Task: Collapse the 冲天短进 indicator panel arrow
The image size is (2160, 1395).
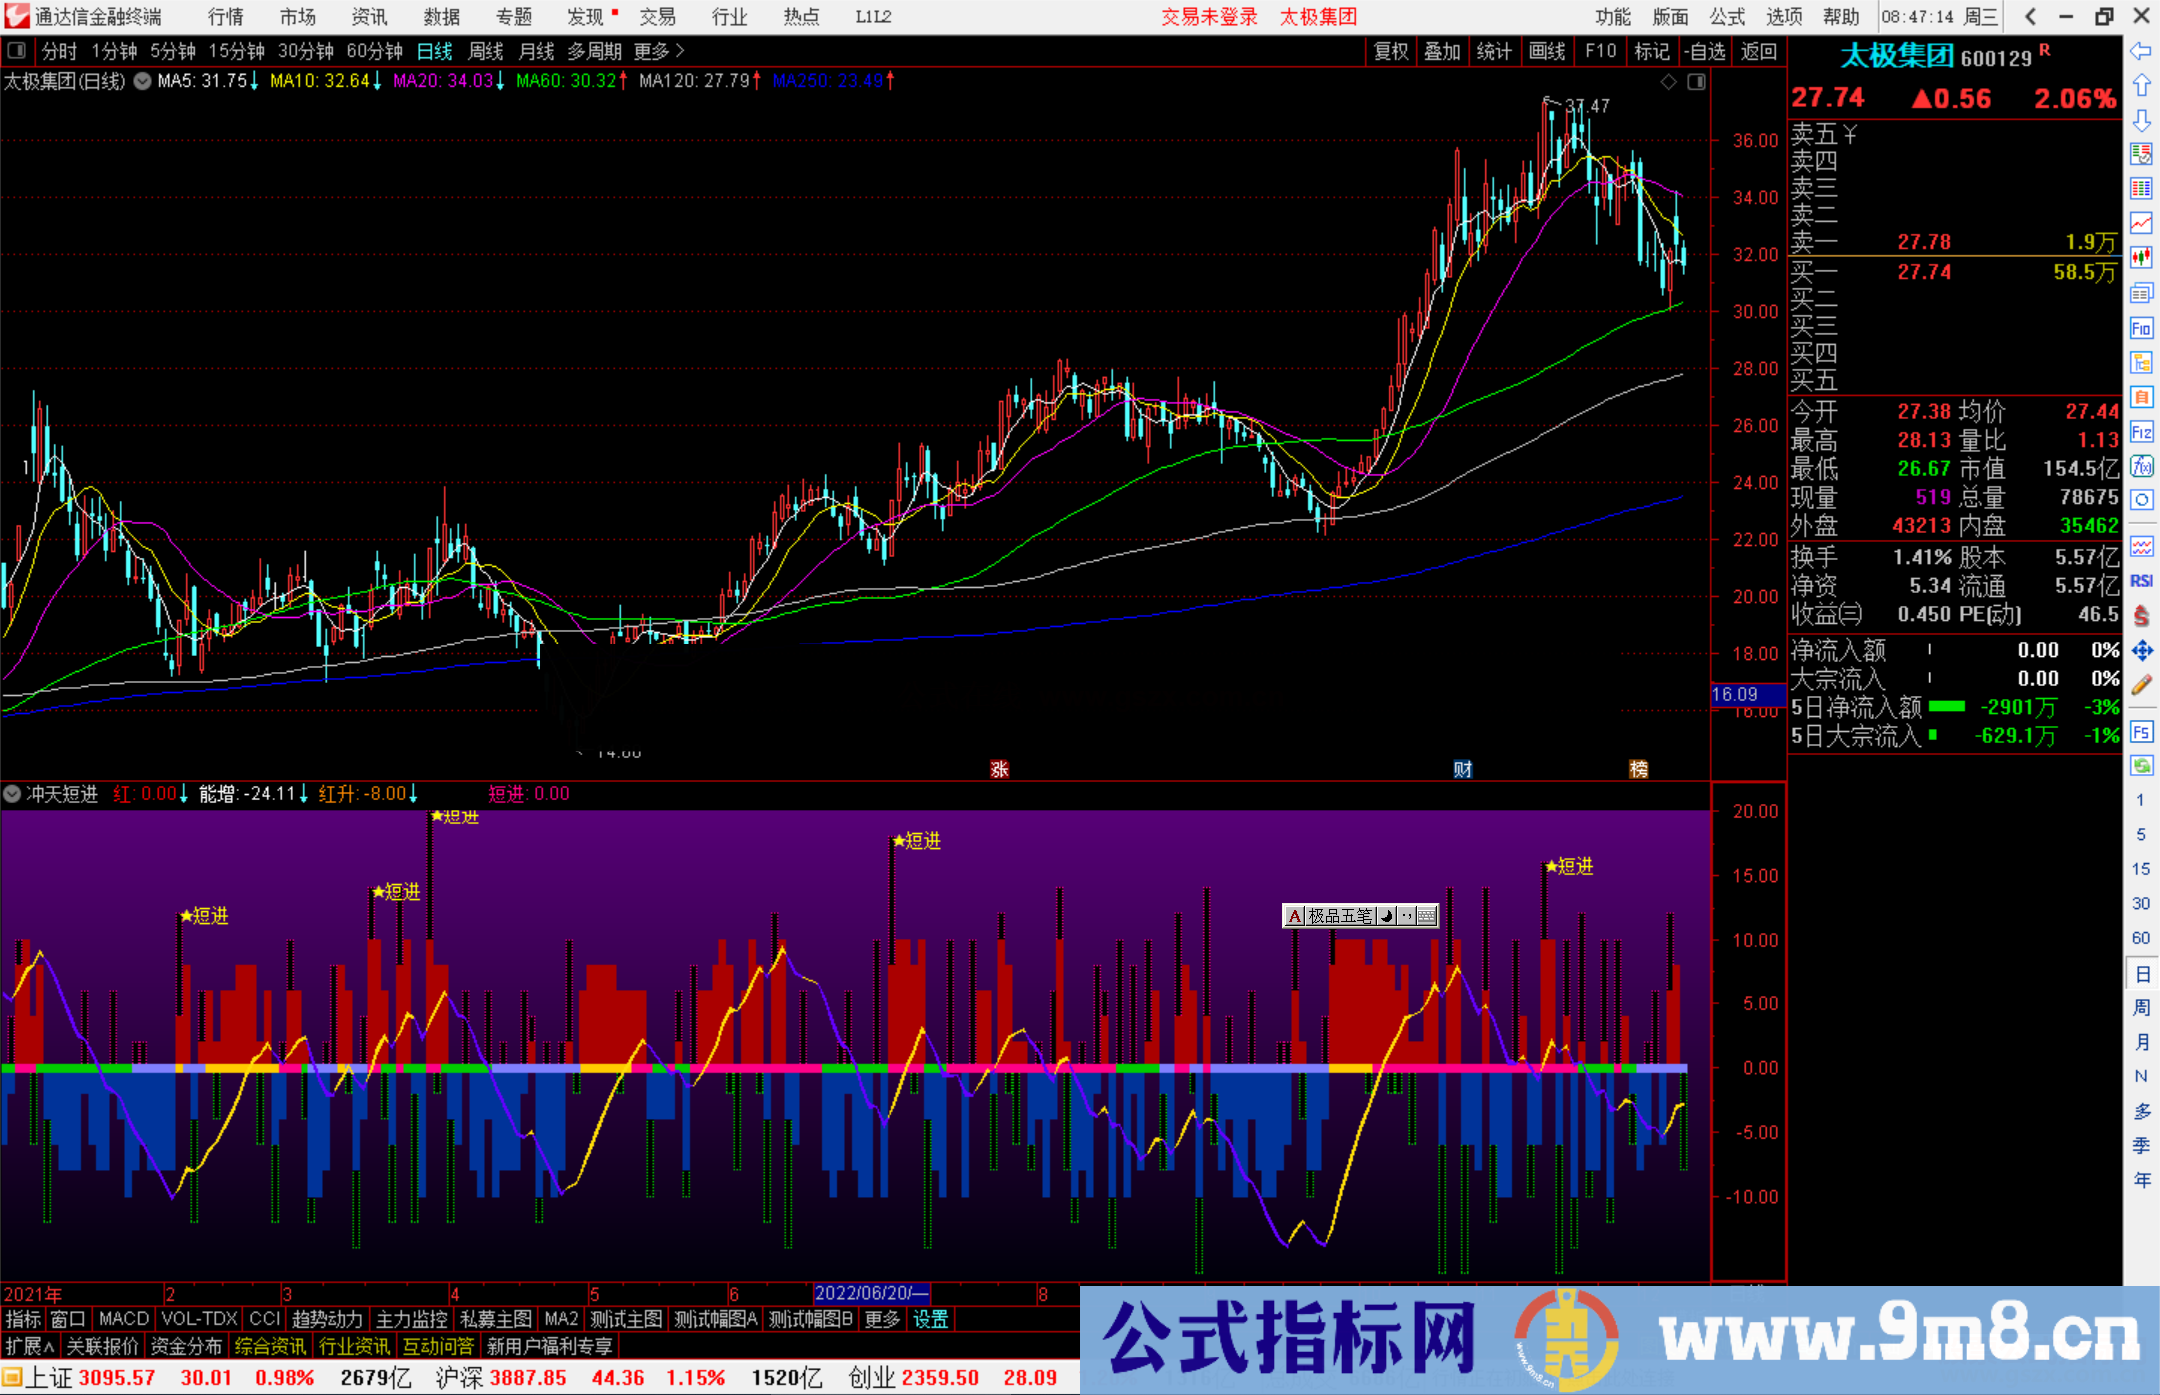Action: 12,793
